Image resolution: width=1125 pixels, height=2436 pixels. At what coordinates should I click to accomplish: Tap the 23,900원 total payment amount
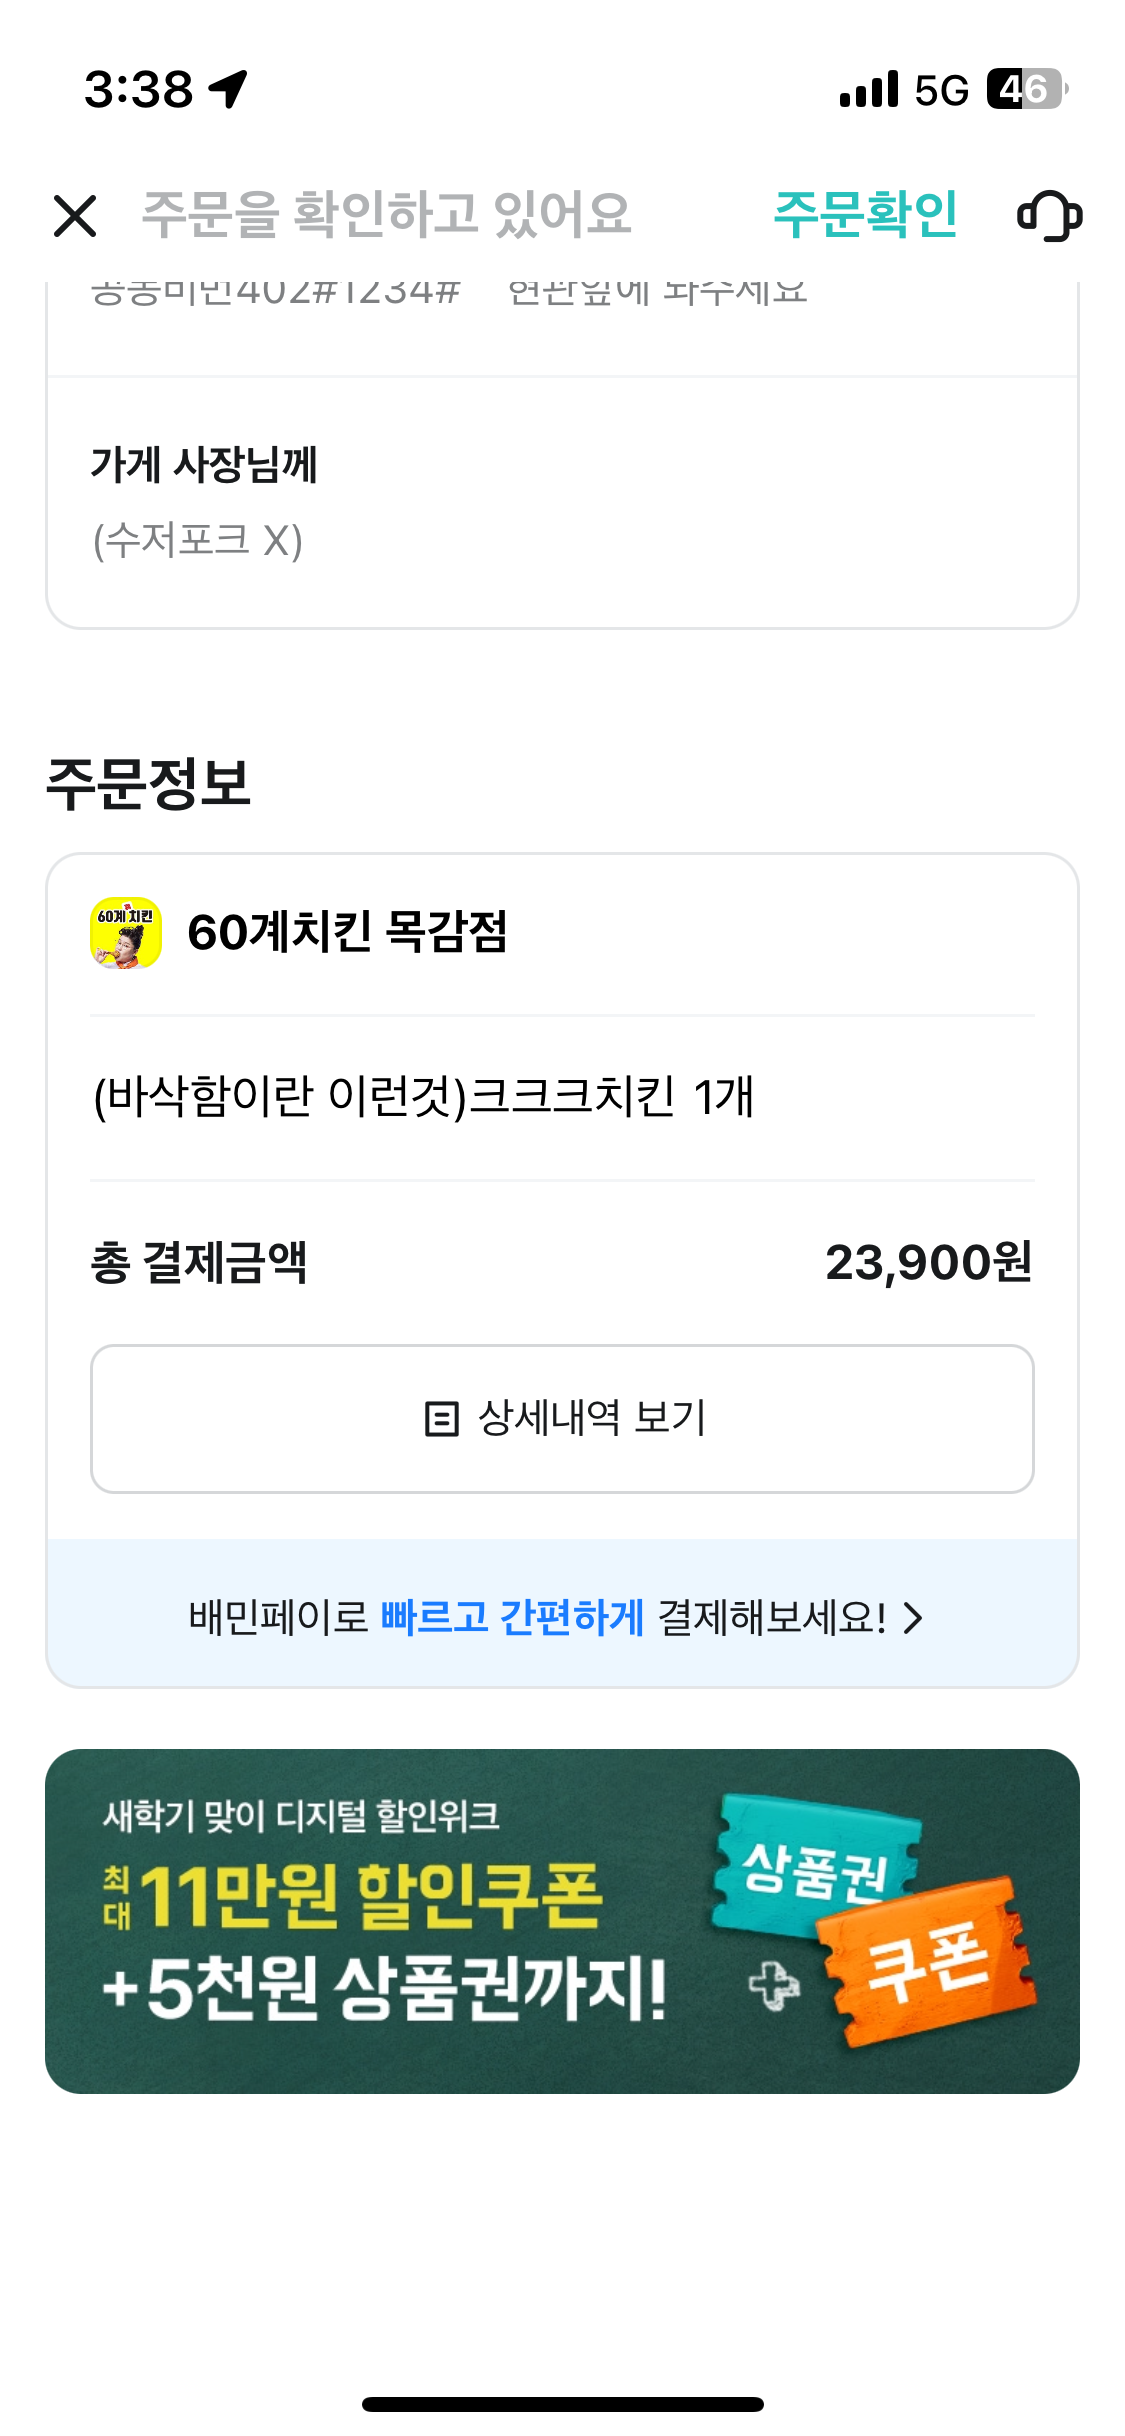(928, 1263)
